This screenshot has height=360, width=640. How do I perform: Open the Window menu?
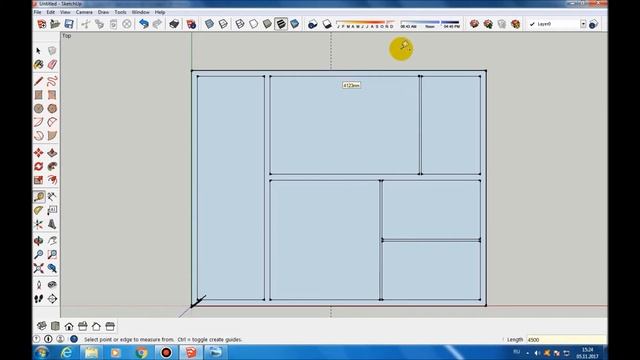pyautogui.click(x=140, y=12)
